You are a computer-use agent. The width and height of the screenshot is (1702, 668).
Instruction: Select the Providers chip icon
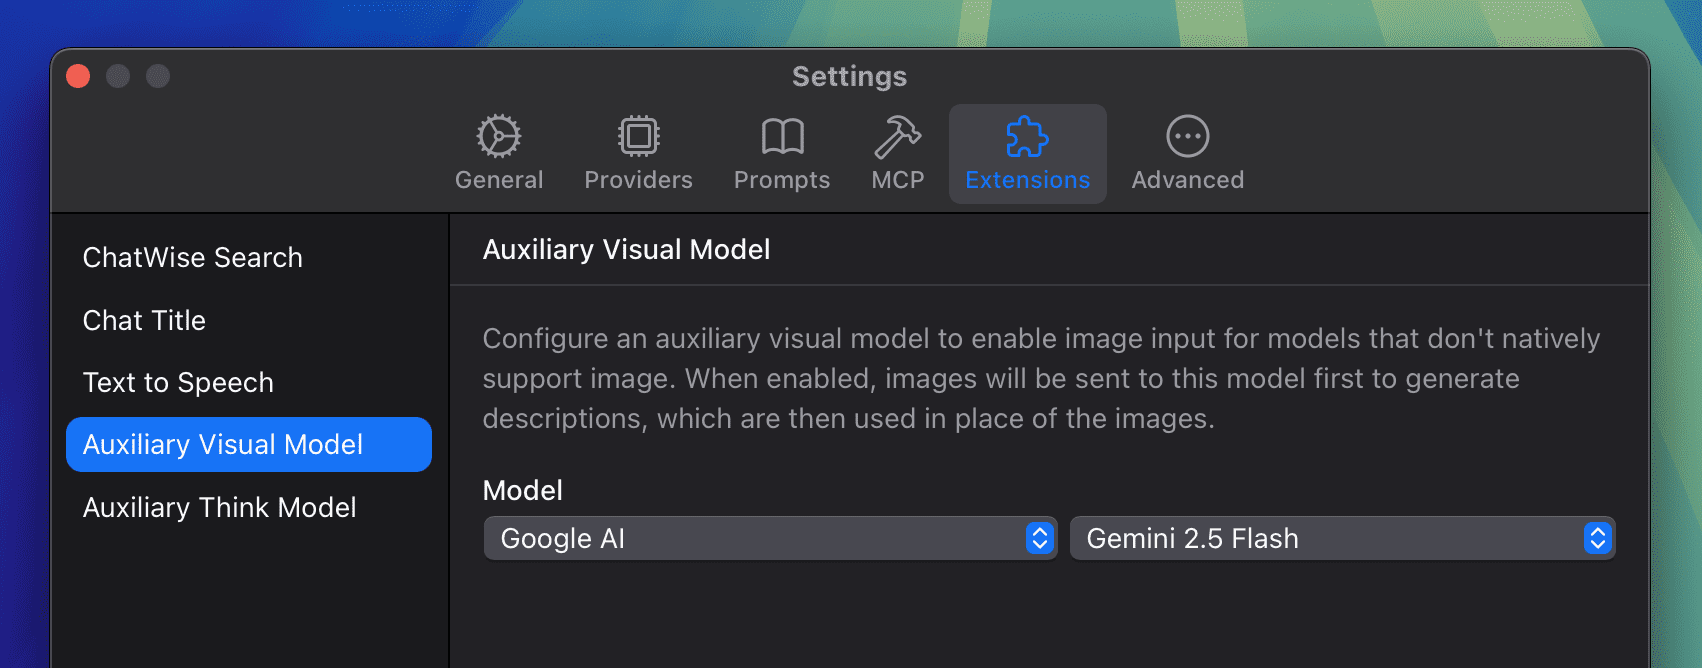[638, 136]
